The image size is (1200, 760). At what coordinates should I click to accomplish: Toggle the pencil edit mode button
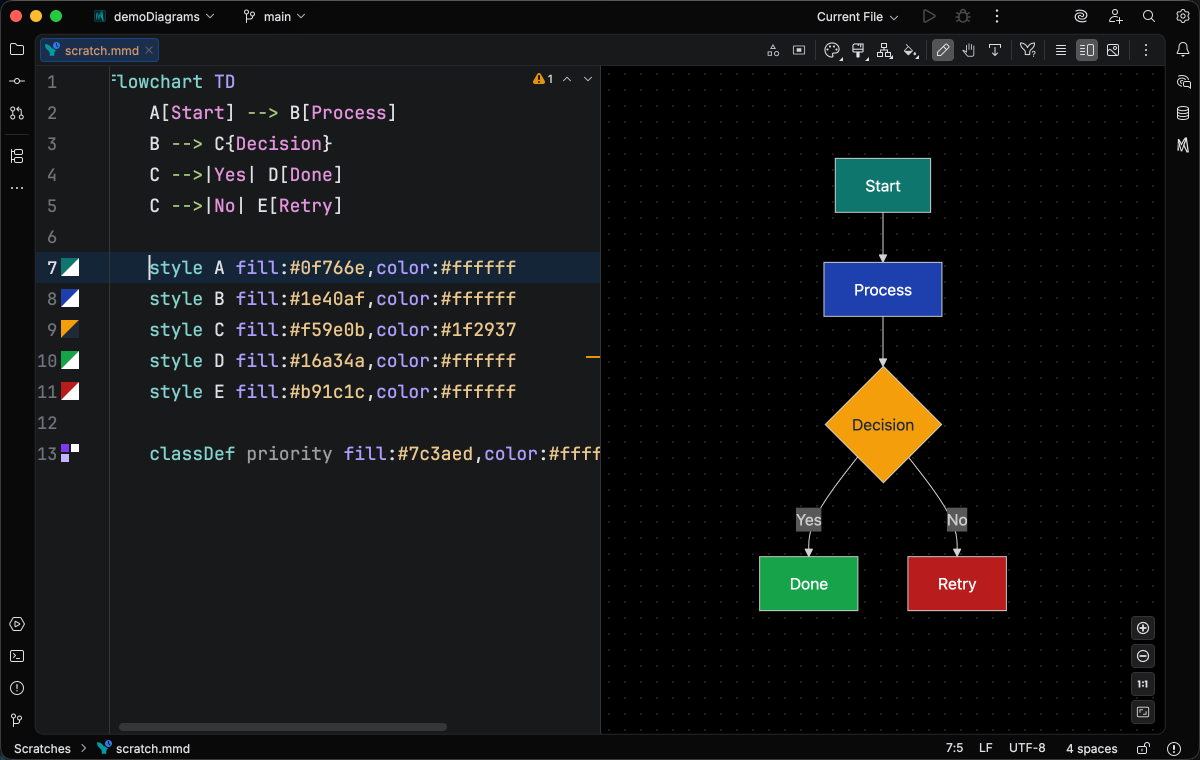tap(943, 50)
